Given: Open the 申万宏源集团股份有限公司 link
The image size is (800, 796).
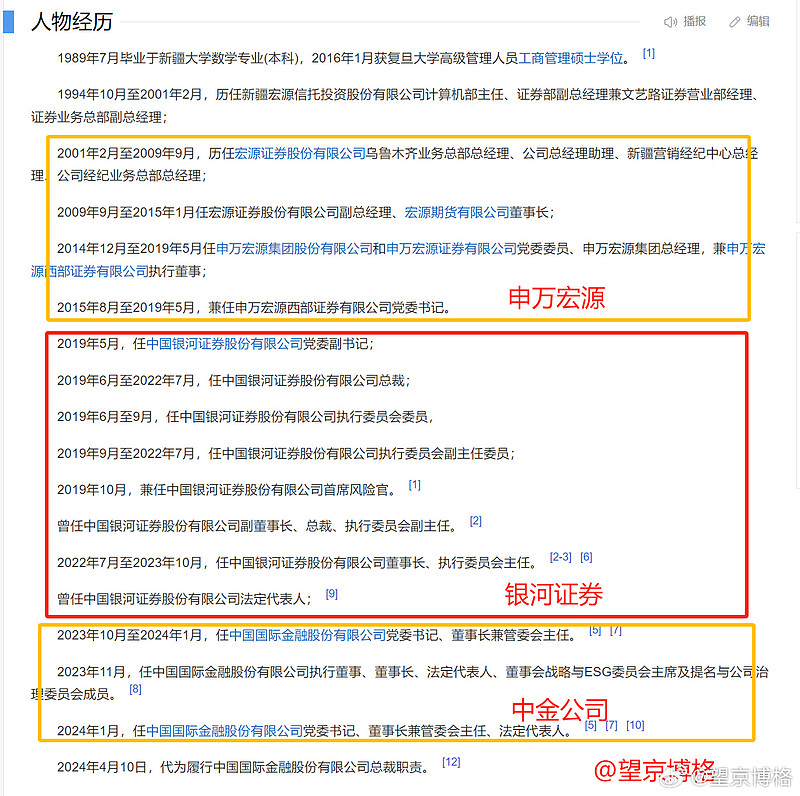Looking at the screenshot, I should (x=294, y=248).
